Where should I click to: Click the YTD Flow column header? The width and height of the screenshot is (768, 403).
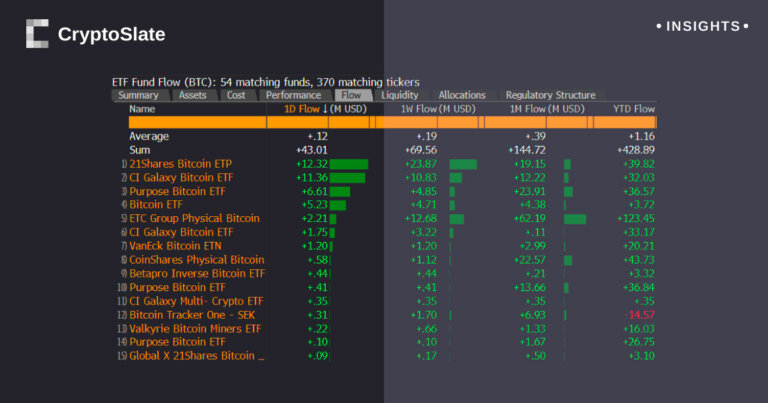coord(633,108)
